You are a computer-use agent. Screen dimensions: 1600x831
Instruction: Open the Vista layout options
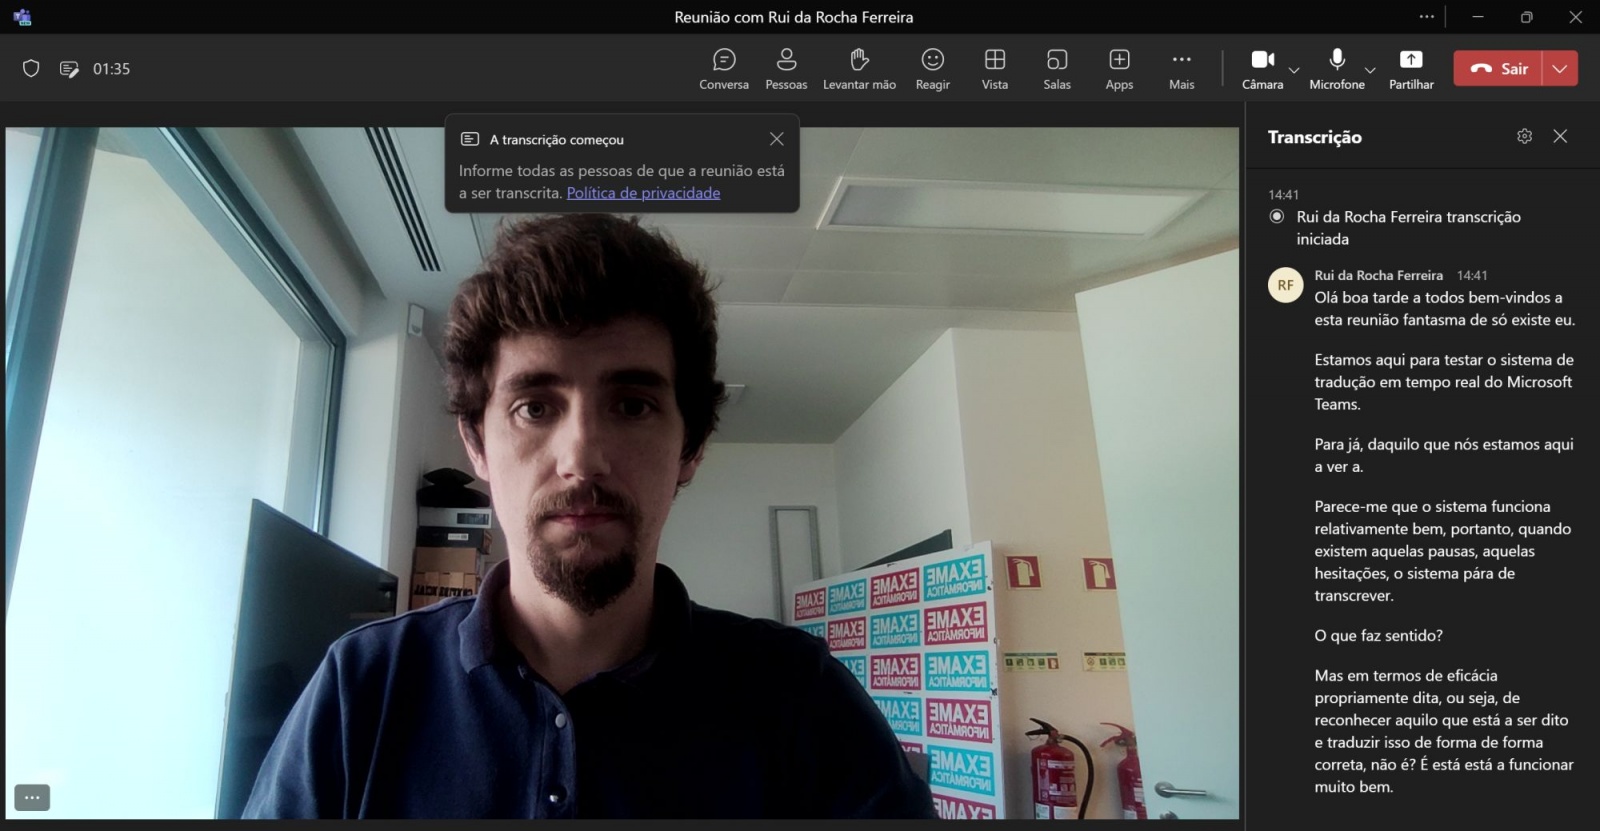click(x=994, y=69)
